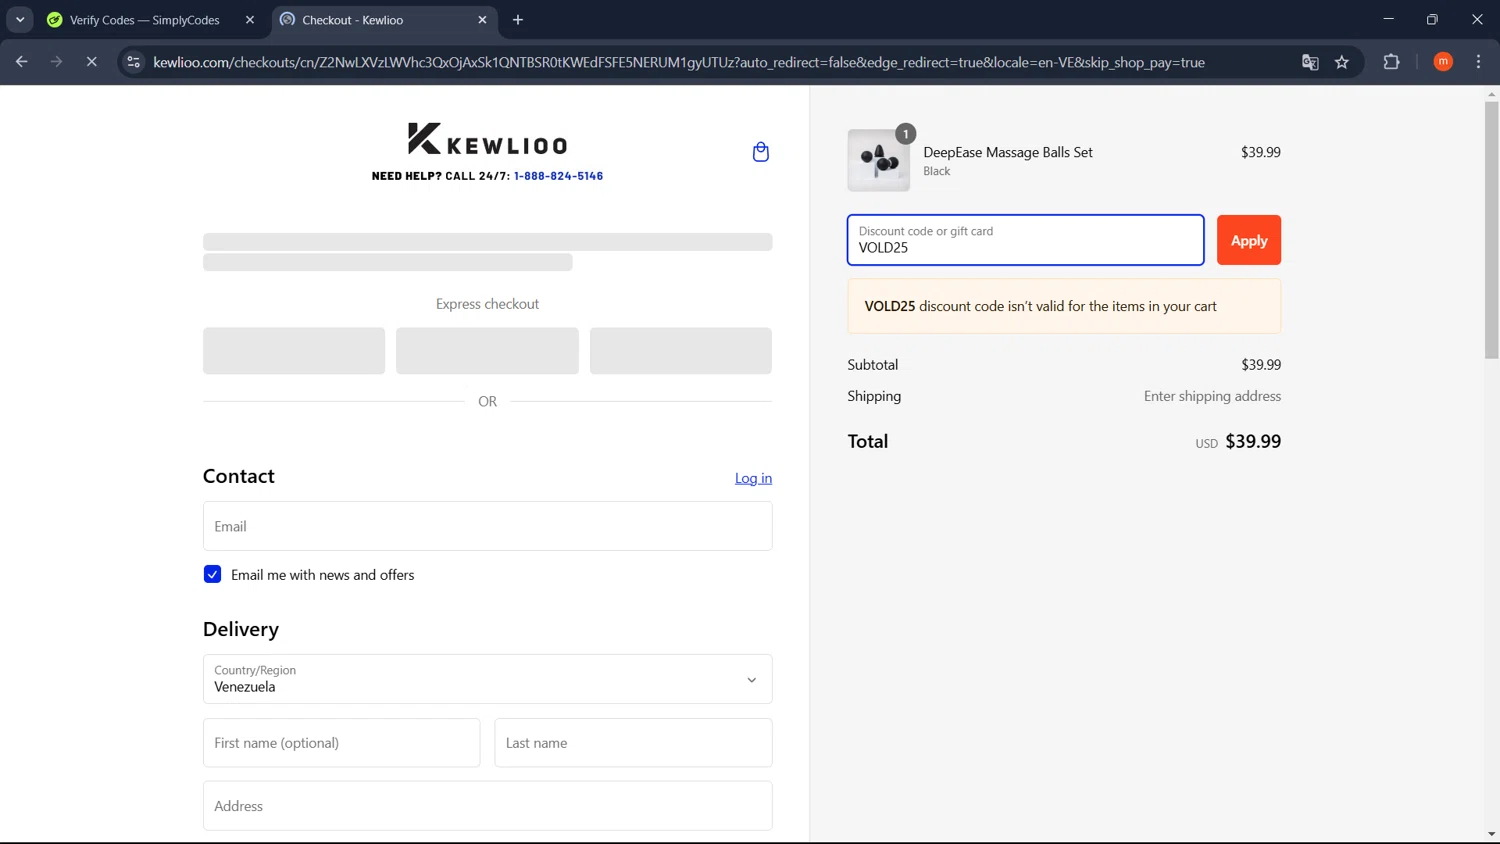Click the Enter shipping address text
Image resolution: width=1500 pixels, height=844 pixels.
(x=1212, y=396)
